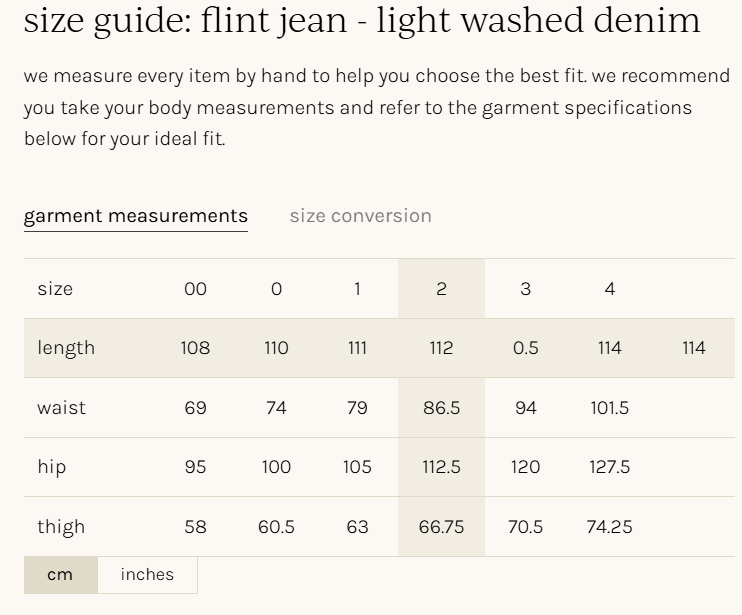Switch to the size conversion tab
This screenshot has height=615, width=742.
[360, 216]
